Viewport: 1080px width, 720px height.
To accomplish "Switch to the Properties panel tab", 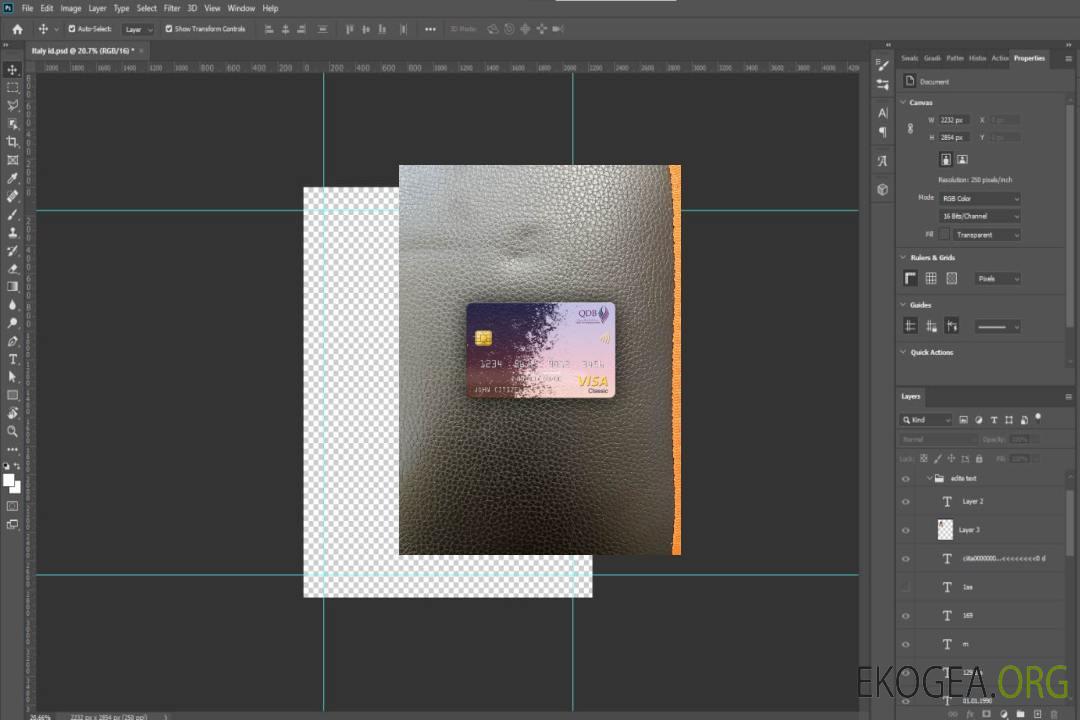I will point(1028,58).
